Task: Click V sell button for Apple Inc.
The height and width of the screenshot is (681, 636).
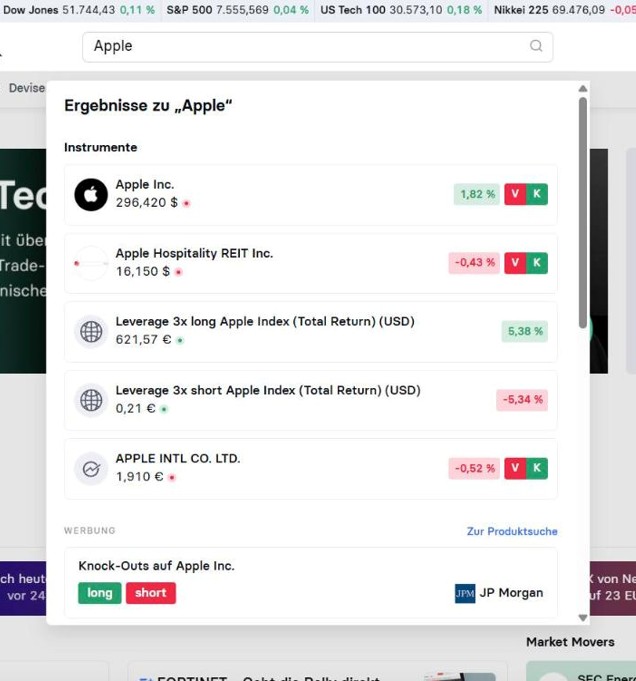Action: (x=515, y=194)
